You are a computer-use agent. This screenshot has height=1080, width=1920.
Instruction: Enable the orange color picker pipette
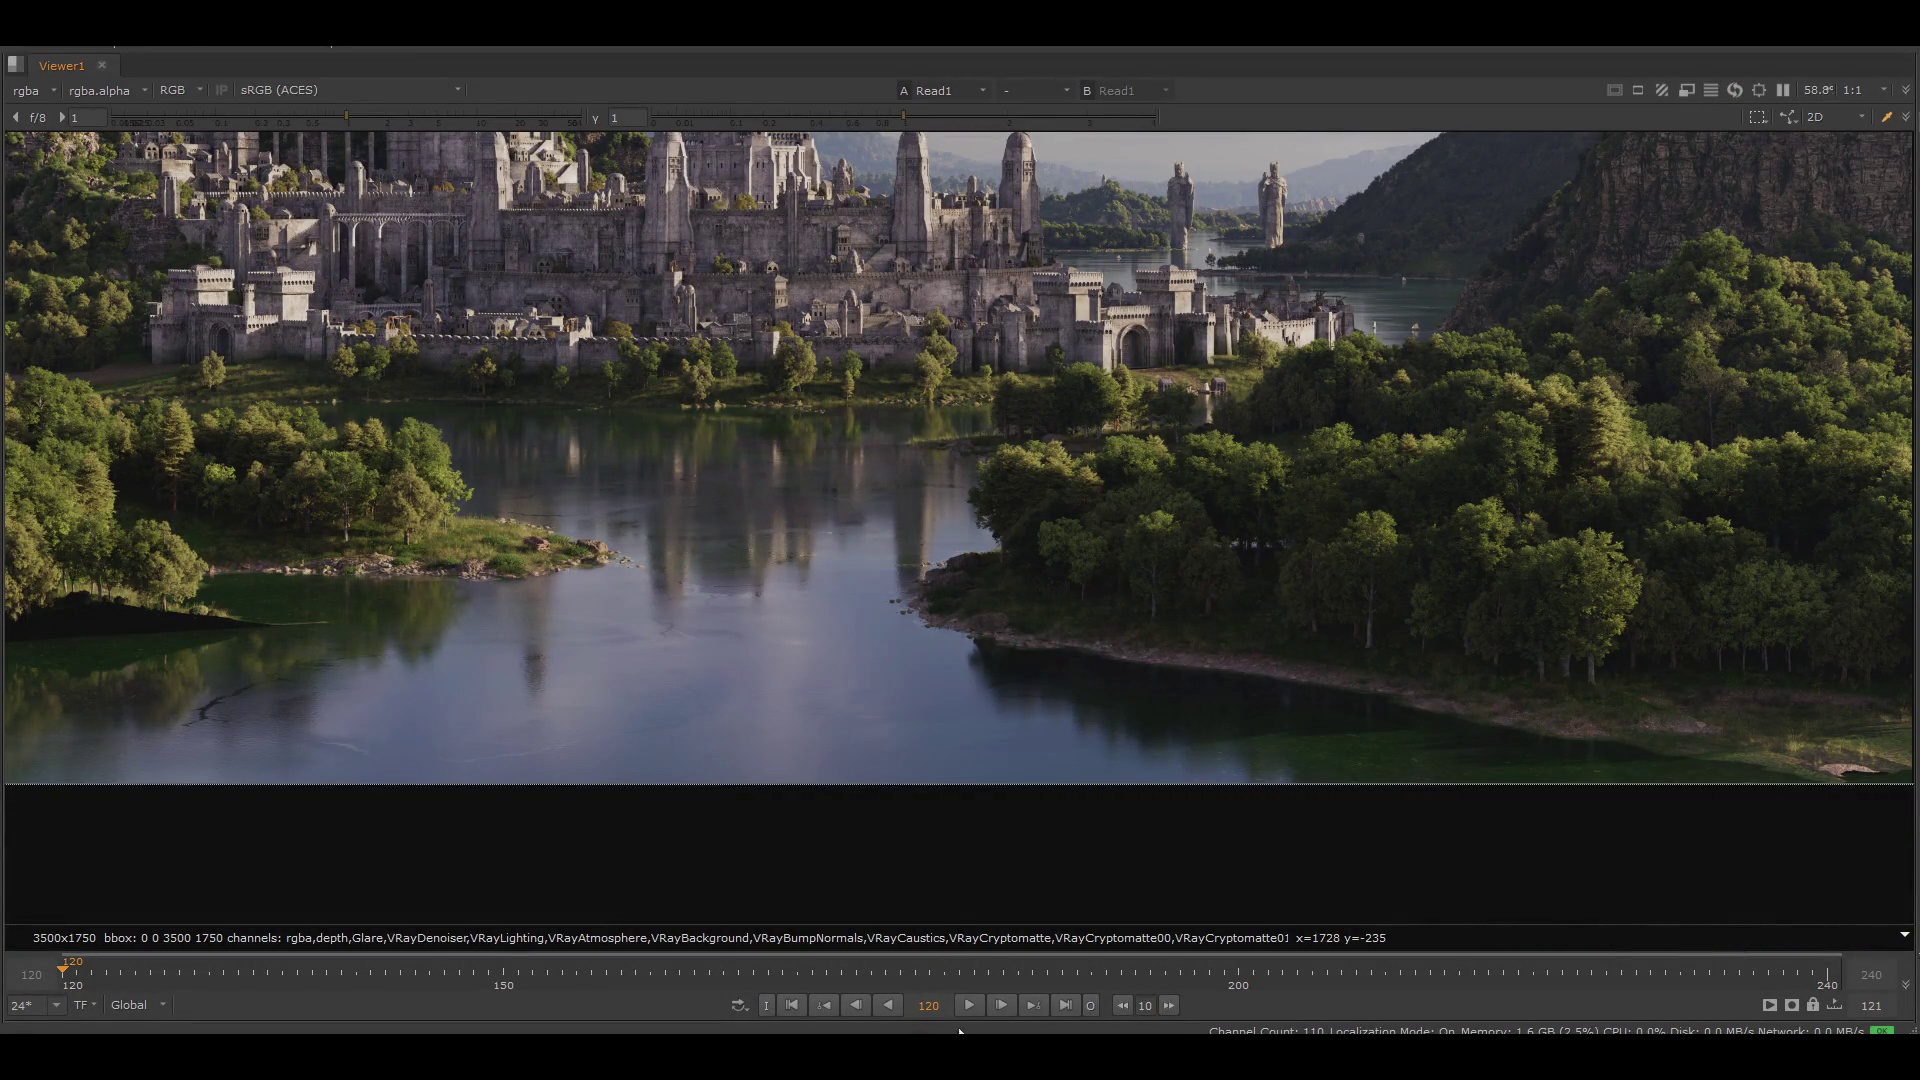click(x=1887, y=117)
